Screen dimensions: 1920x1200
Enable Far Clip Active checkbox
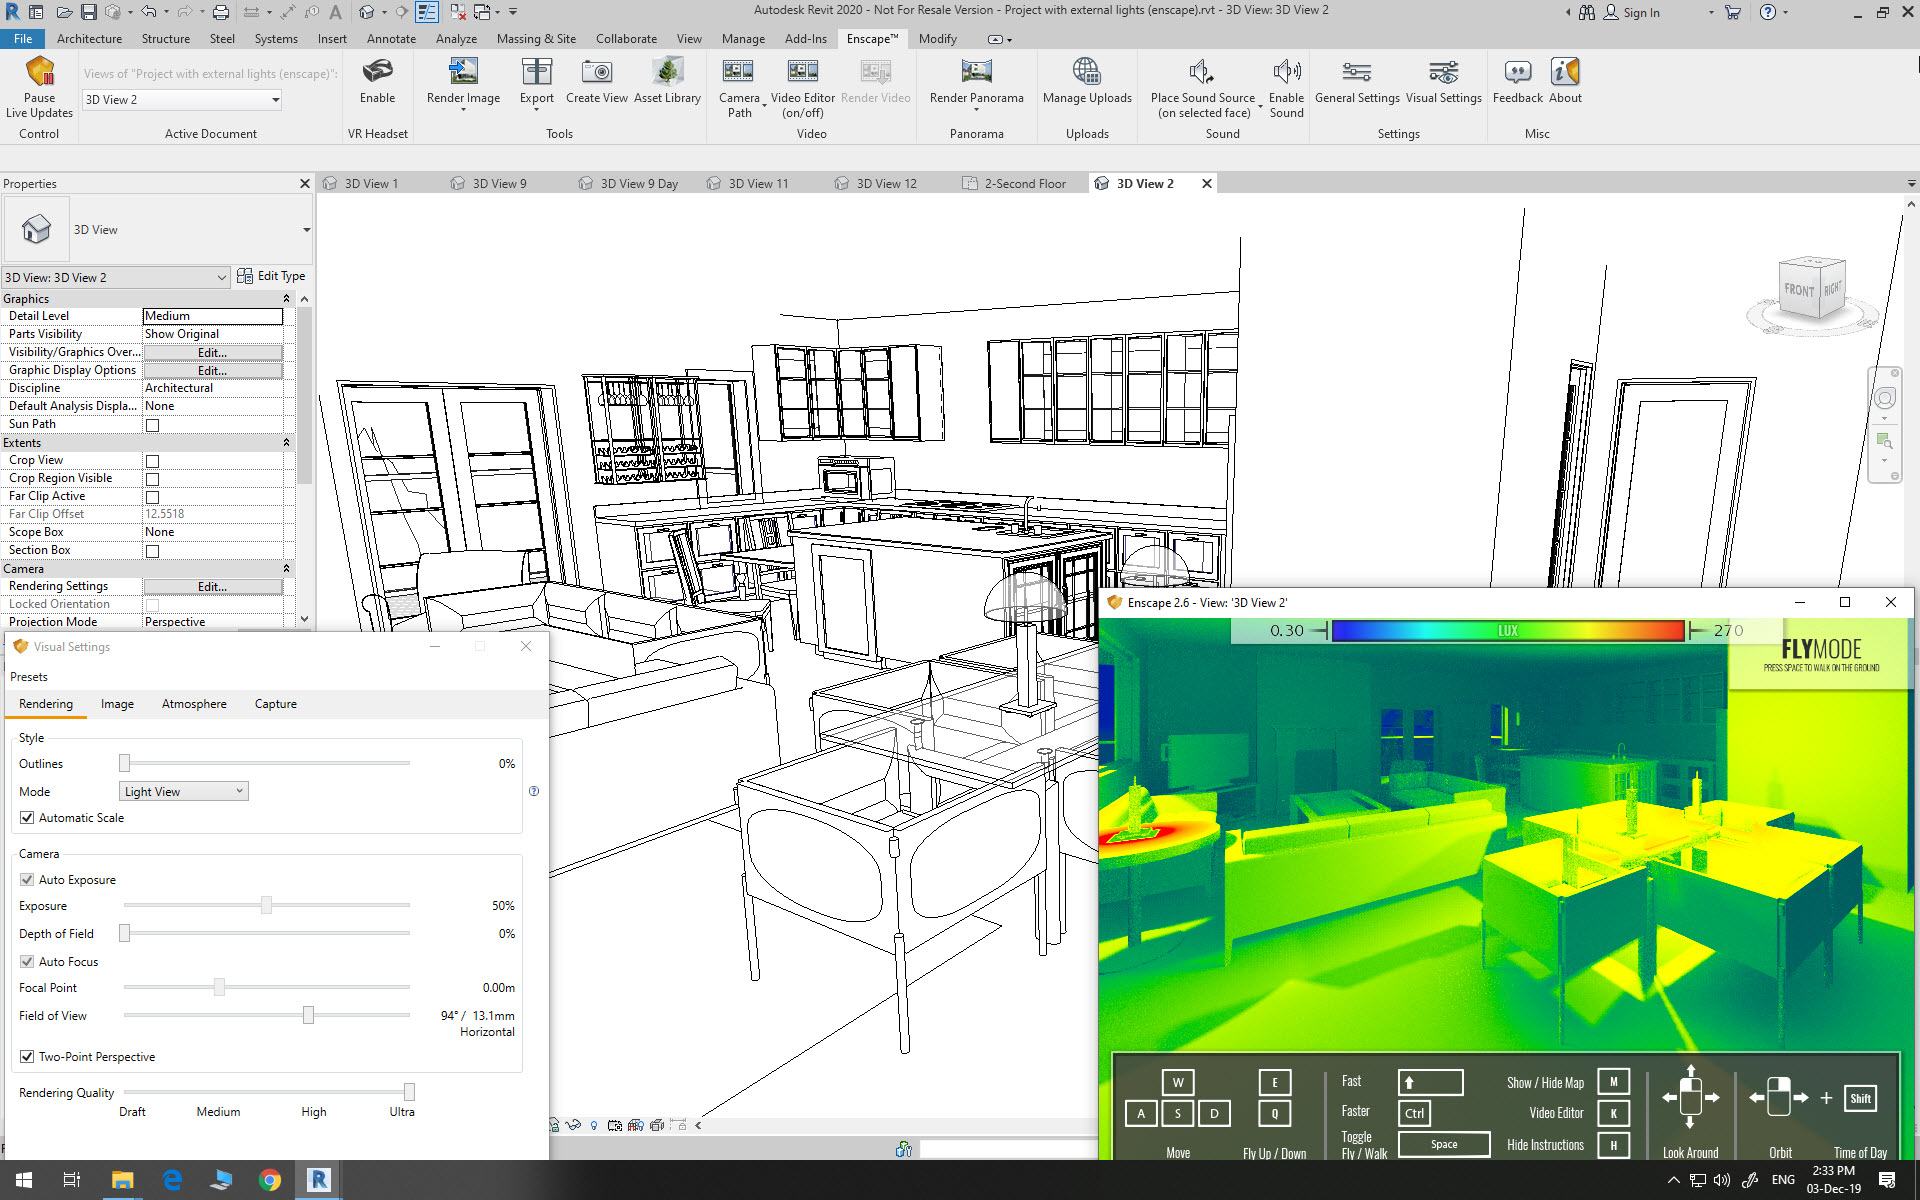pos(153,497)
